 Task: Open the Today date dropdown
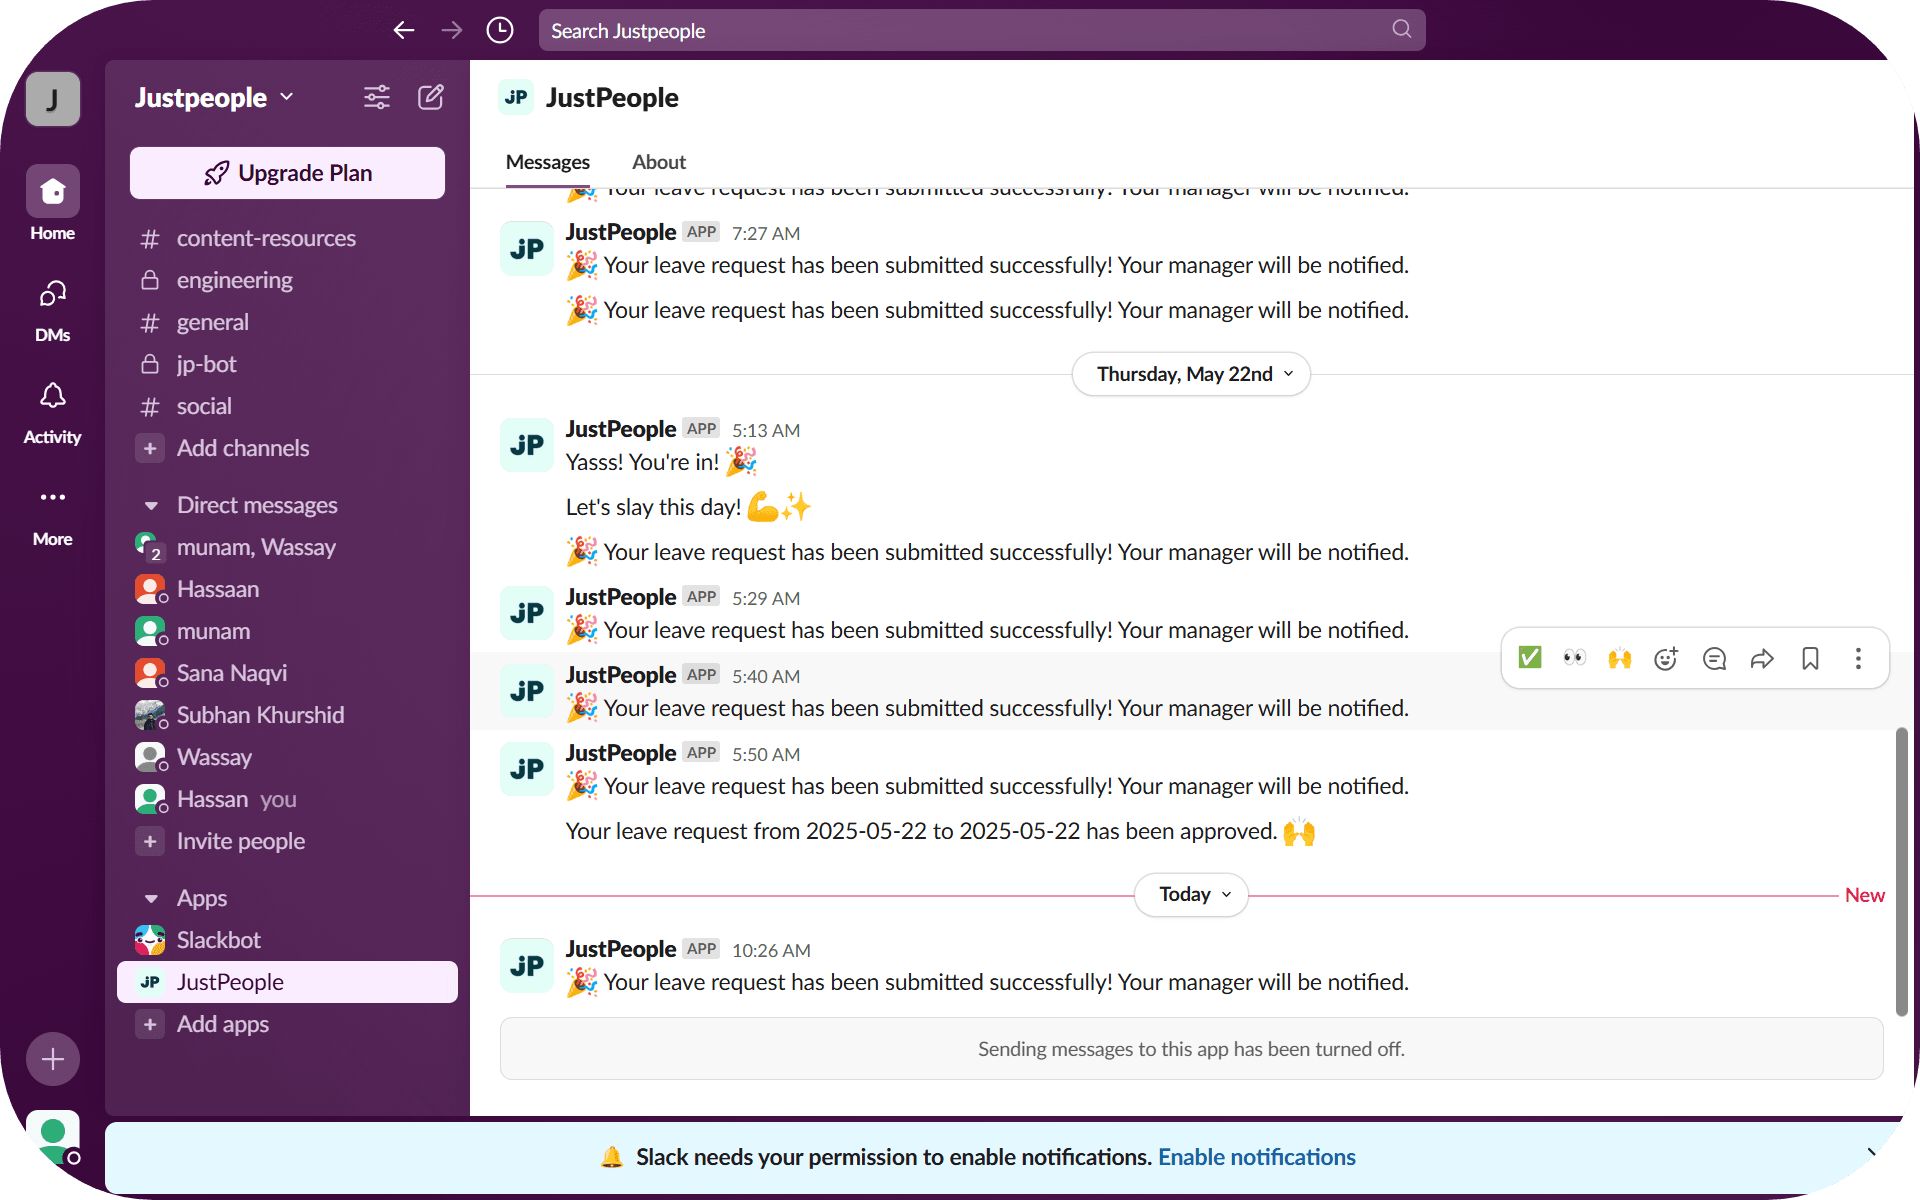[x=1191, y=894]
